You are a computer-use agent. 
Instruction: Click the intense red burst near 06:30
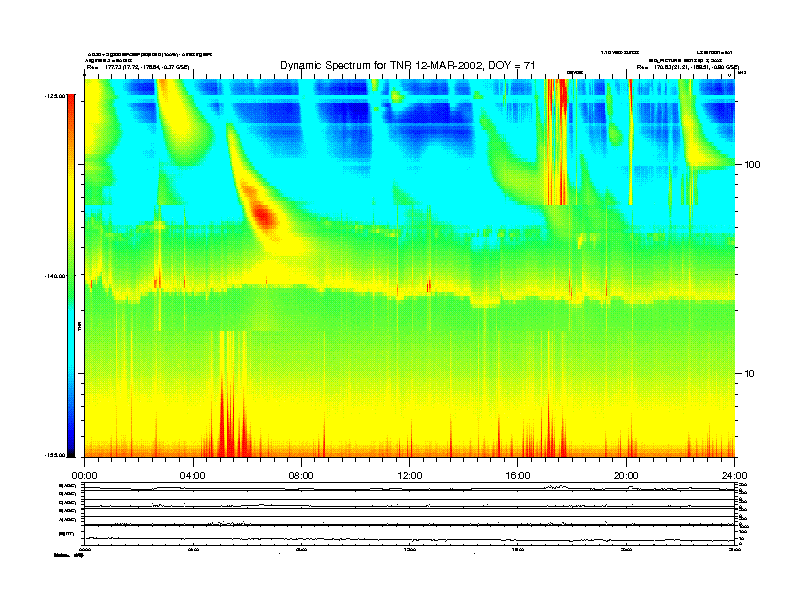click(x=264, y=215)
